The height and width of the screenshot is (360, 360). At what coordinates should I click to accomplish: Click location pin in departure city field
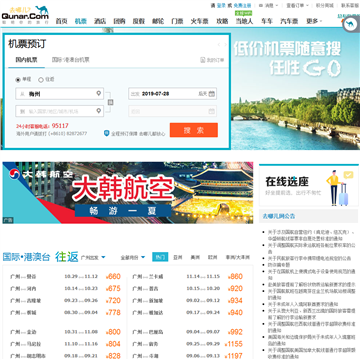click(x=99, y=93)
